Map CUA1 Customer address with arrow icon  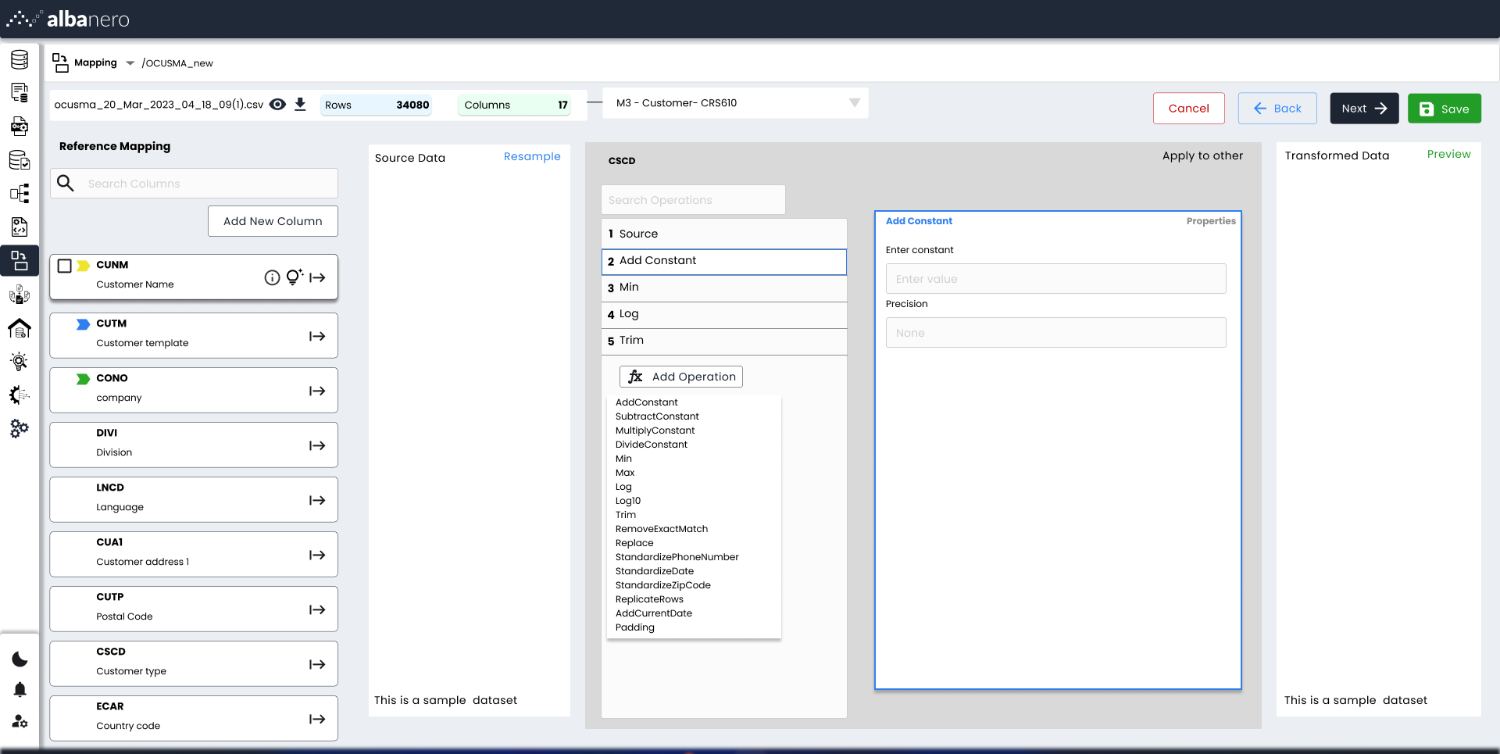click(x=317, y=555)
